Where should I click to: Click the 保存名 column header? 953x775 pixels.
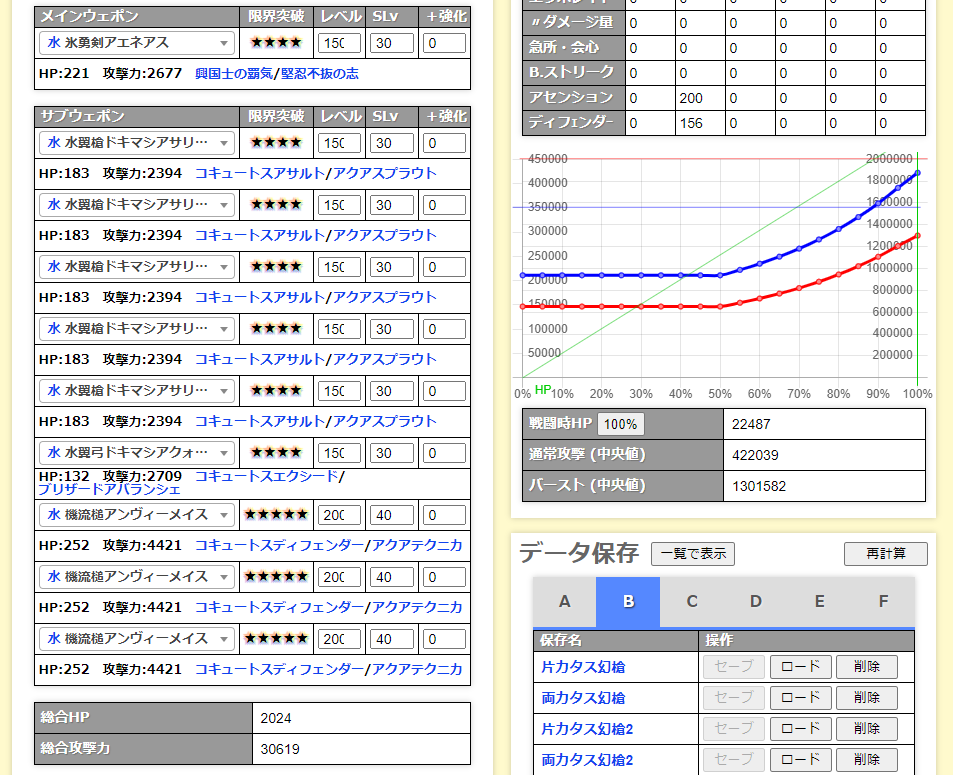pyautogui.click(x=616, y=640)
